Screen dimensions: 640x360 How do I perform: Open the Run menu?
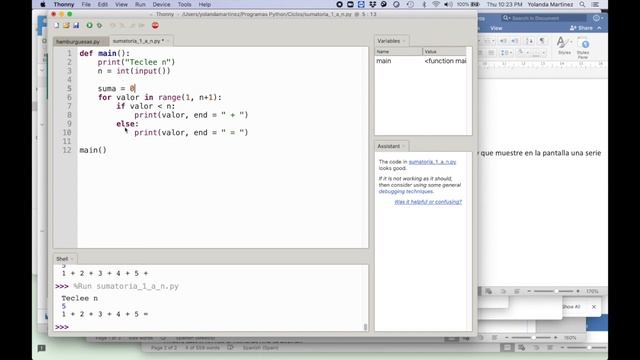click(140, 4)
